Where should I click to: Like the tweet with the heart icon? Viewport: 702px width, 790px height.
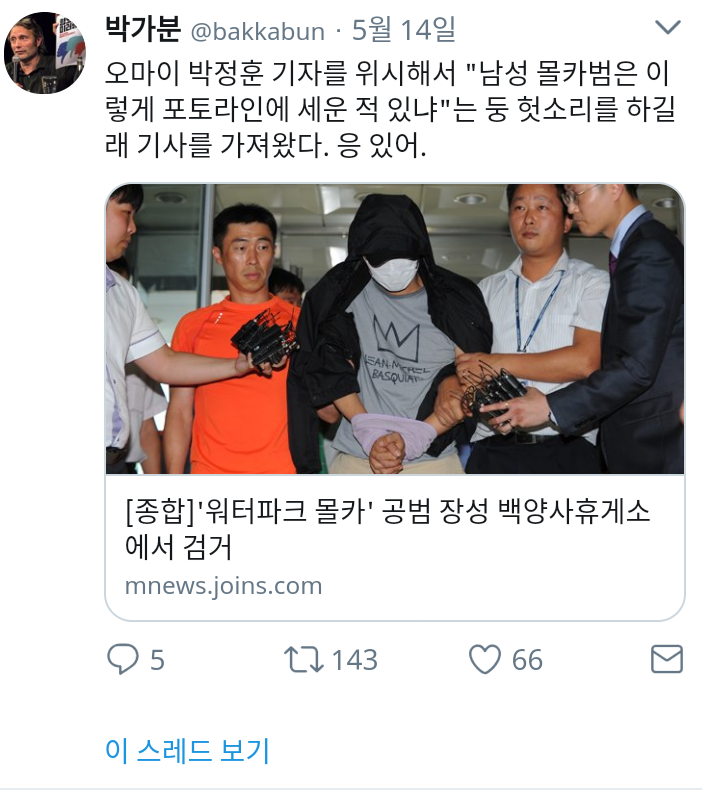[x=485, y=659]
